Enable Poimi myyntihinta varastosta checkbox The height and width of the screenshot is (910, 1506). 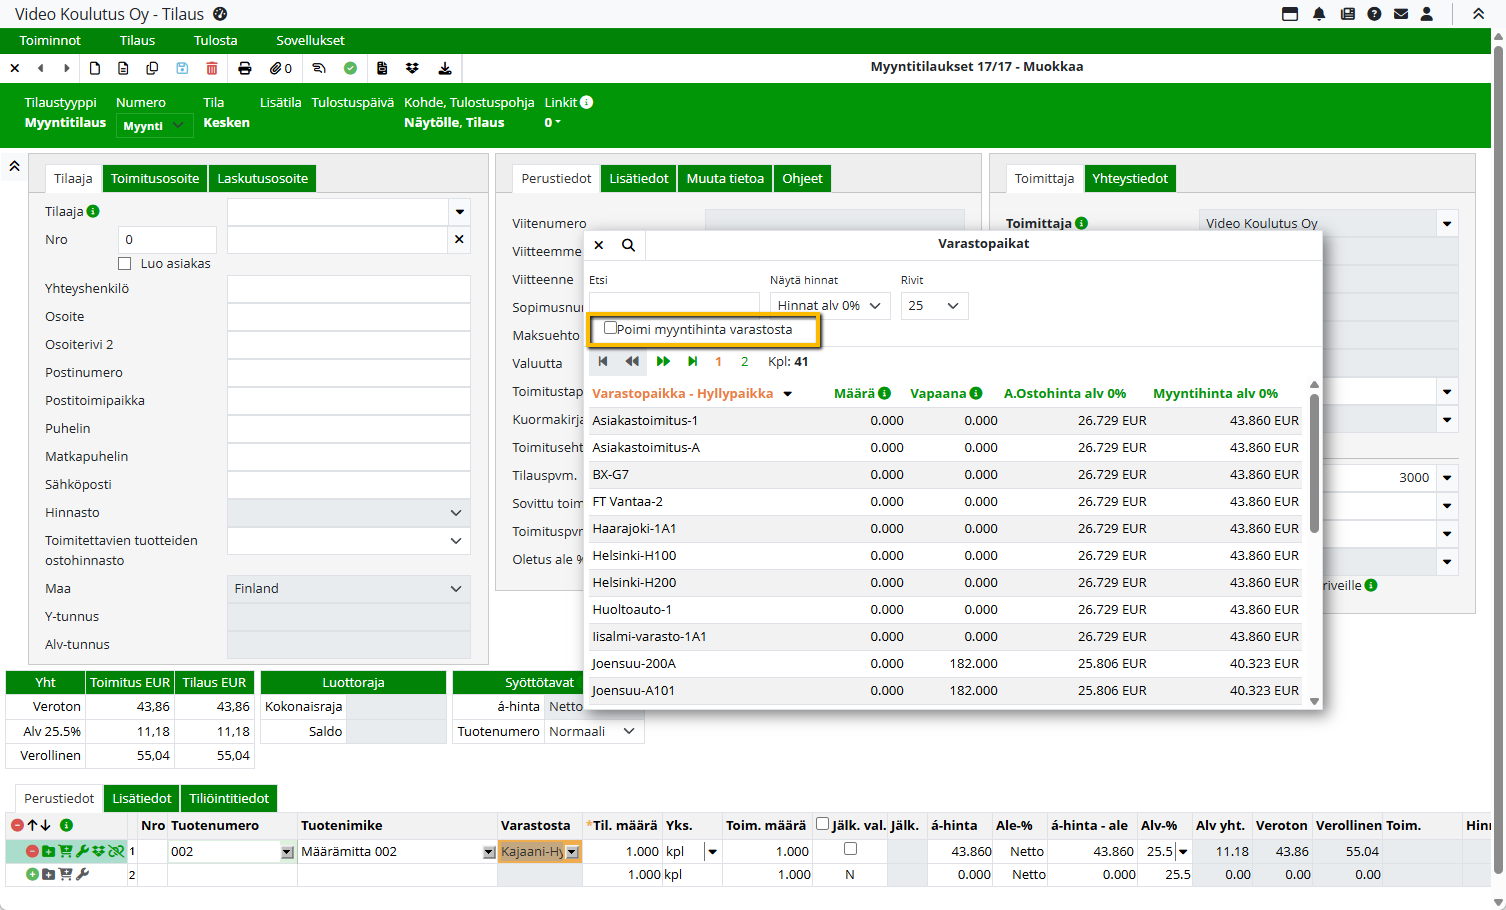coord(611,328)
